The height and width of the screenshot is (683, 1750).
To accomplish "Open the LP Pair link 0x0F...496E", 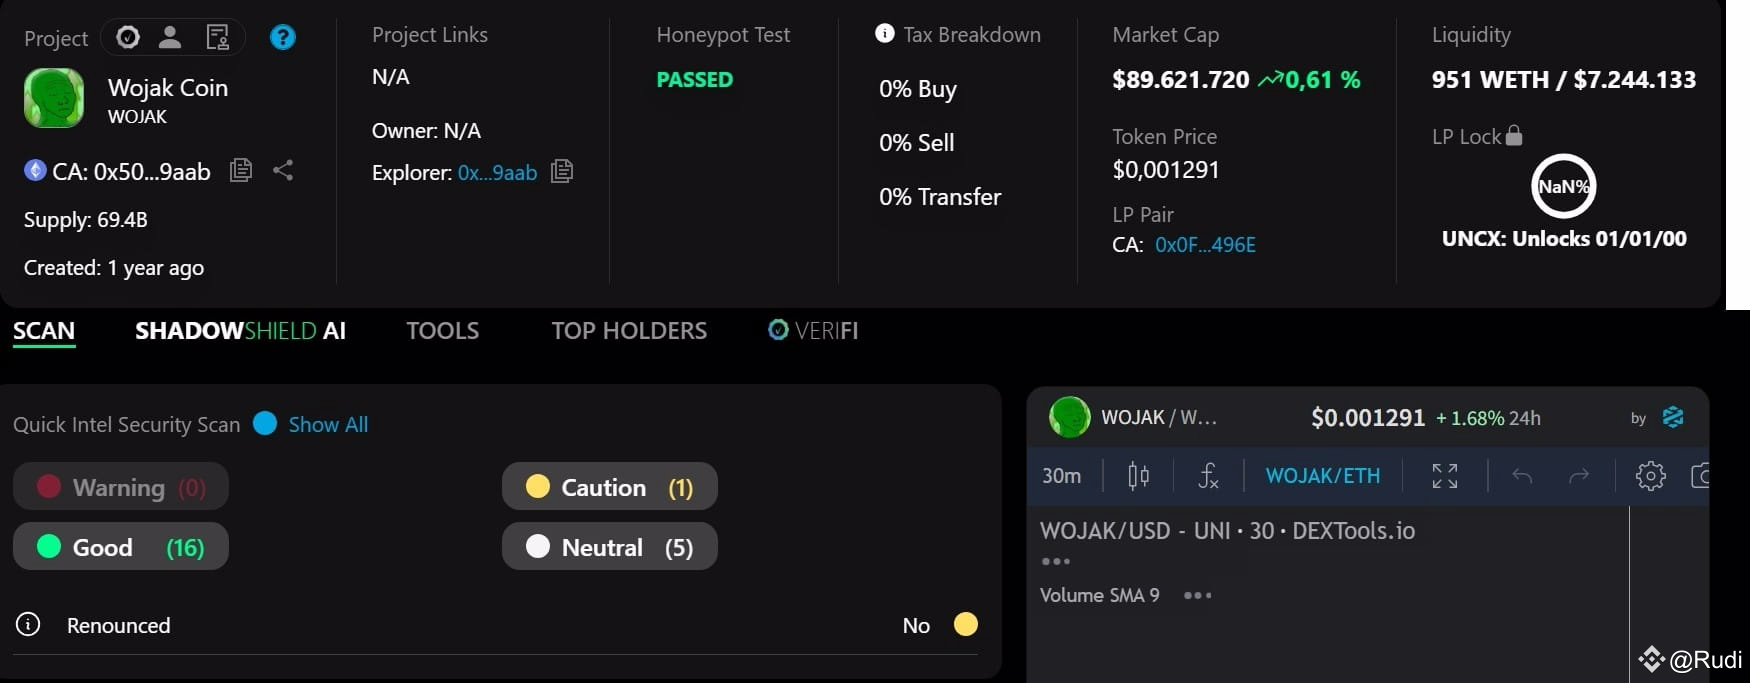I will (x=1205, y=245).
